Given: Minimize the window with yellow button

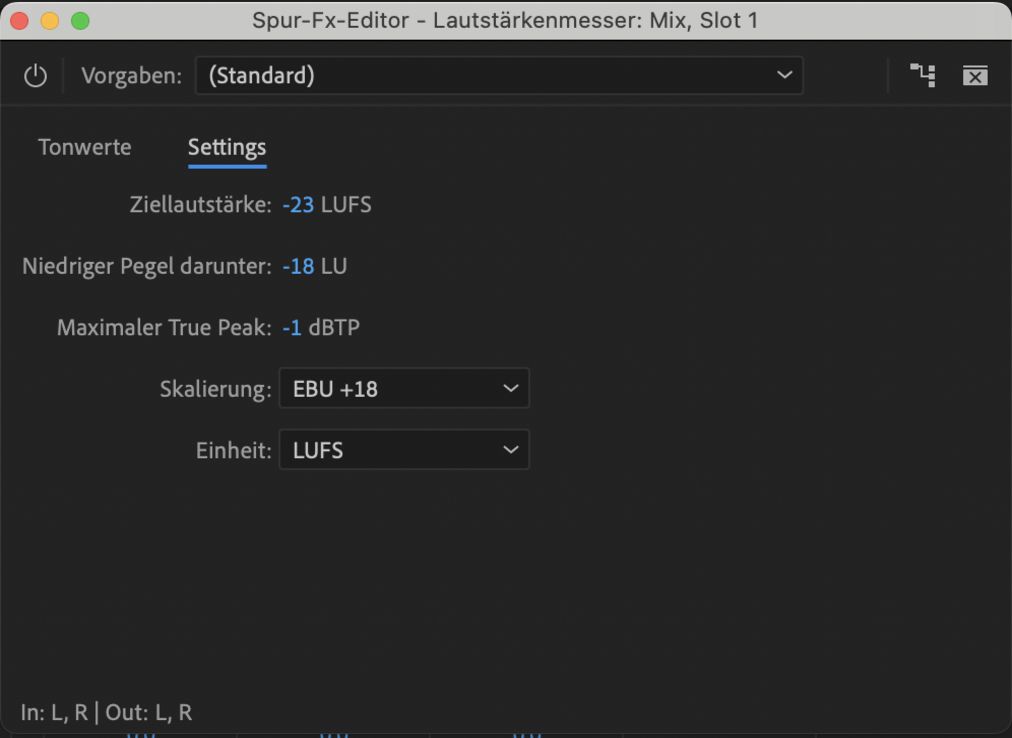Looking at the screenshot, I should pyautogui.click(x=49, y=20).
